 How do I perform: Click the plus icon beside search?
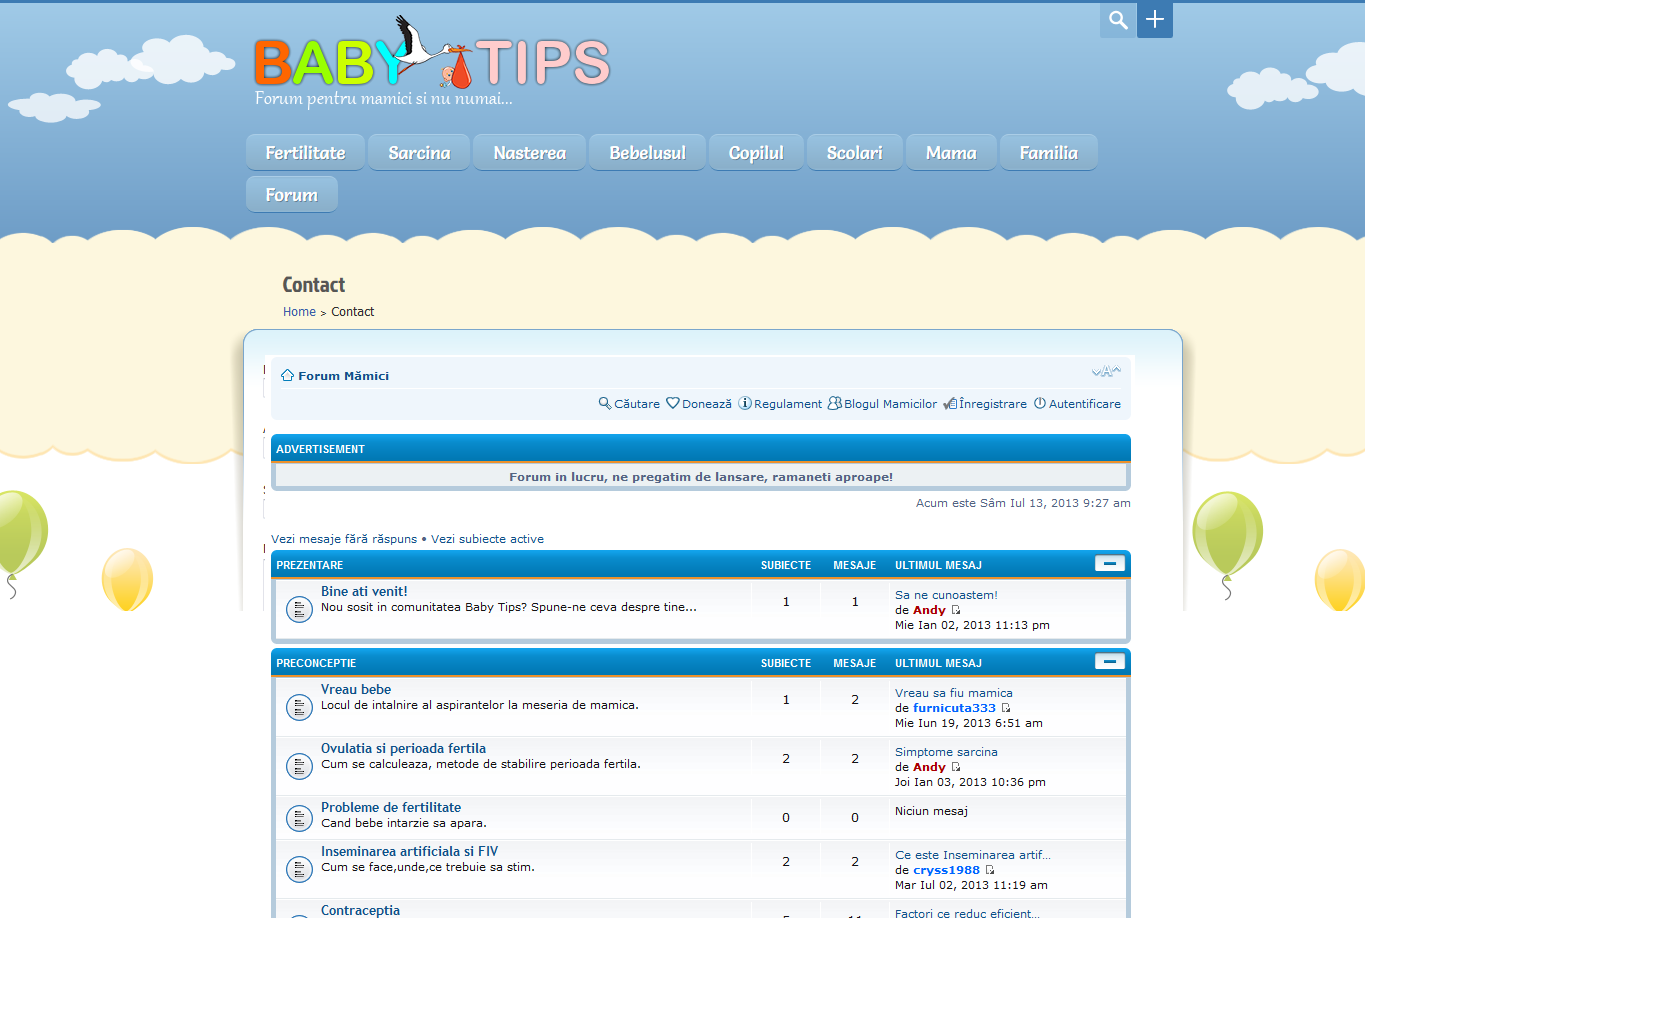(x=1155, y=20)
